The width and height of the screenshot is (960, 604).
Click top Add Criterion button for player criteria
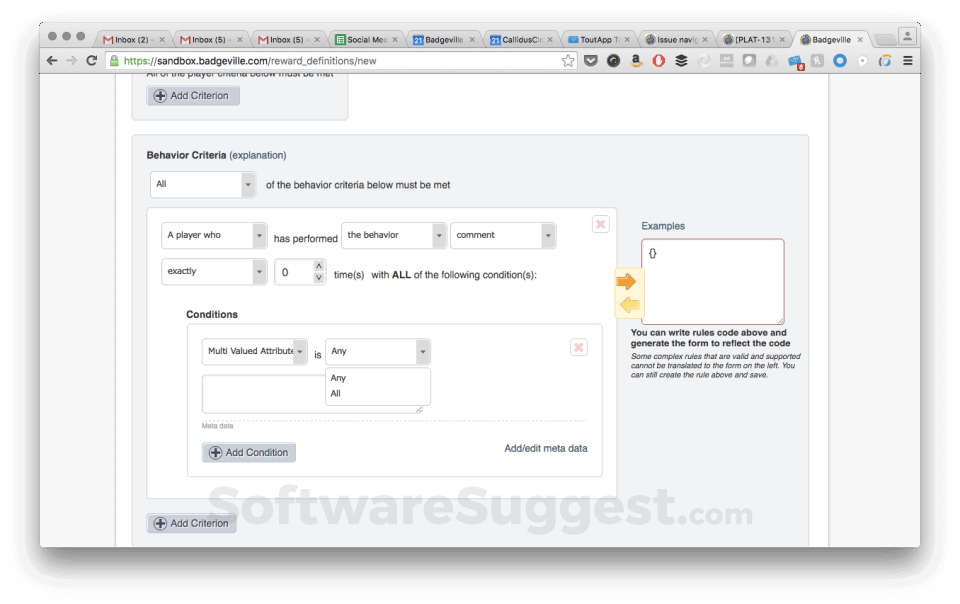[x=193, y=95]
